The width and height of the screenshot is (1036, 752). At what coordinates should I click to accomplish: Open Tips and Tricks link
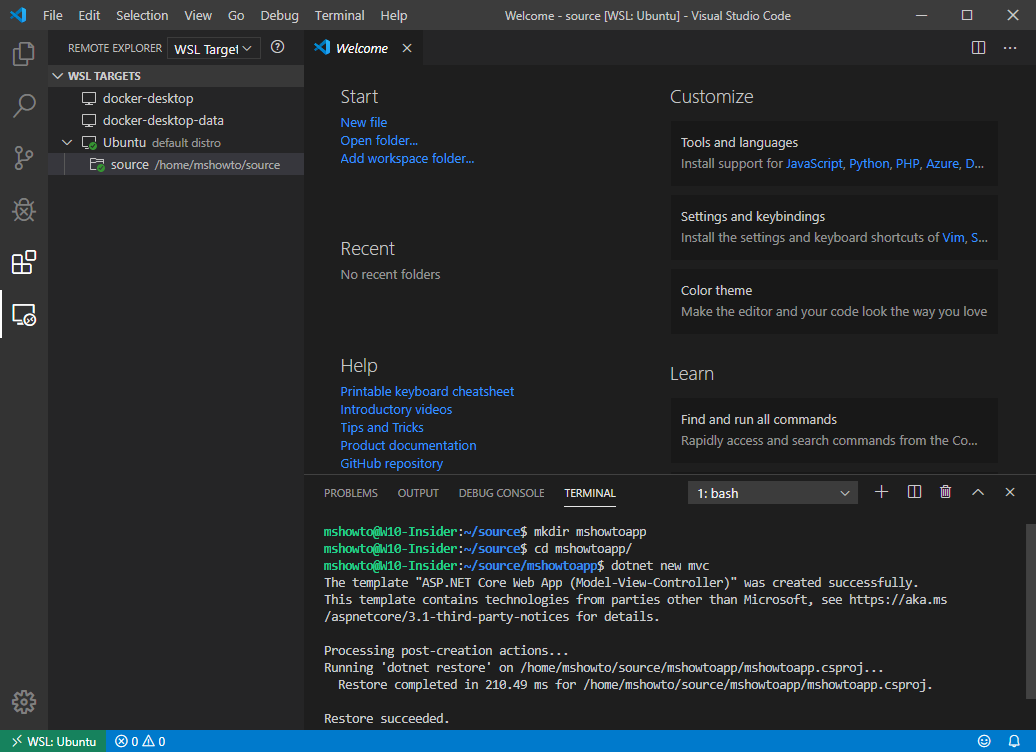coord(382,428)
